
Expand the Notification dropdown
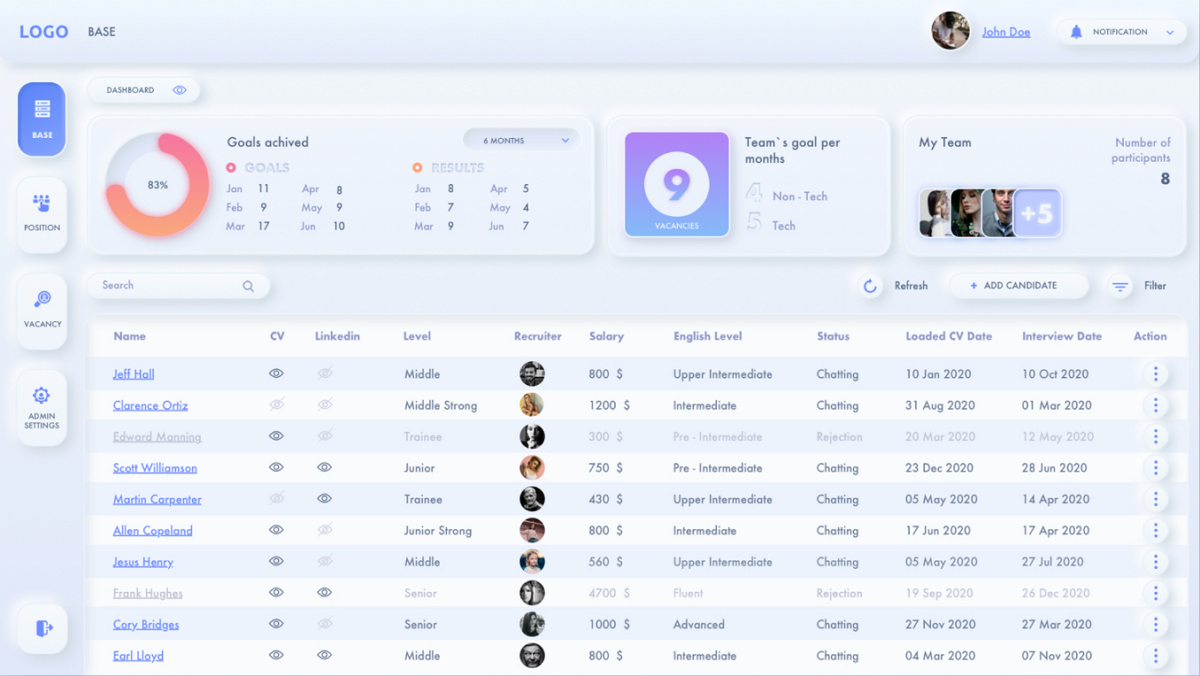1120,31
